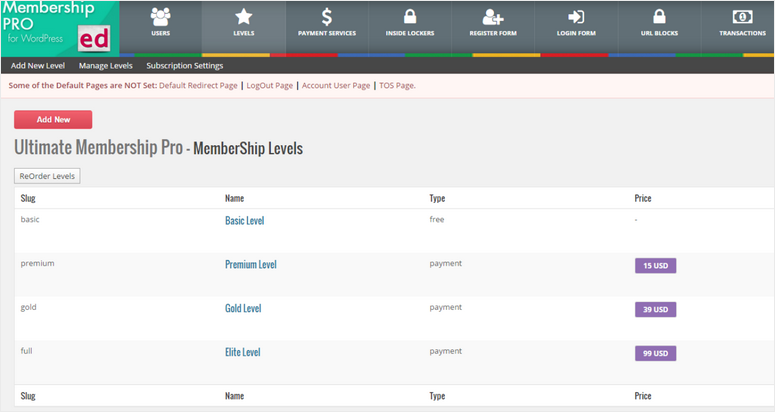Click the 'gold' slug cell
The image size is (775, 412).
(x=28, y=307)
